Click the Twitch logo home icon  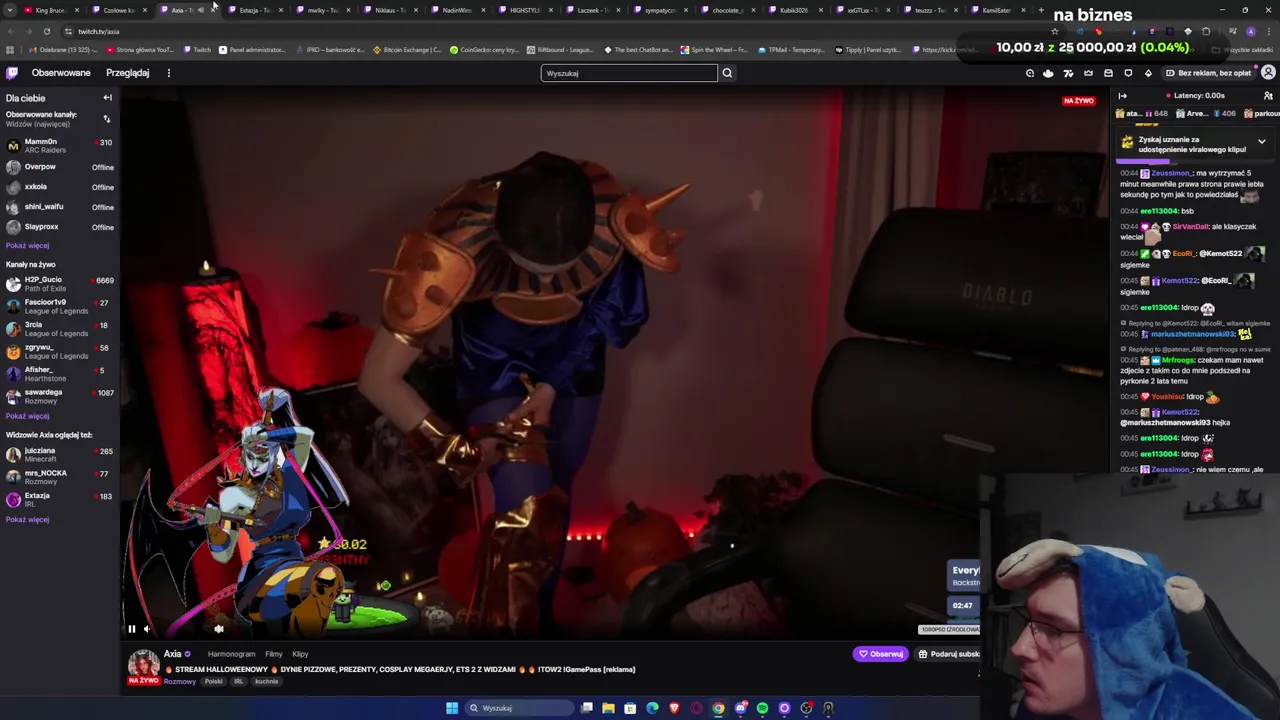point(12,73)
